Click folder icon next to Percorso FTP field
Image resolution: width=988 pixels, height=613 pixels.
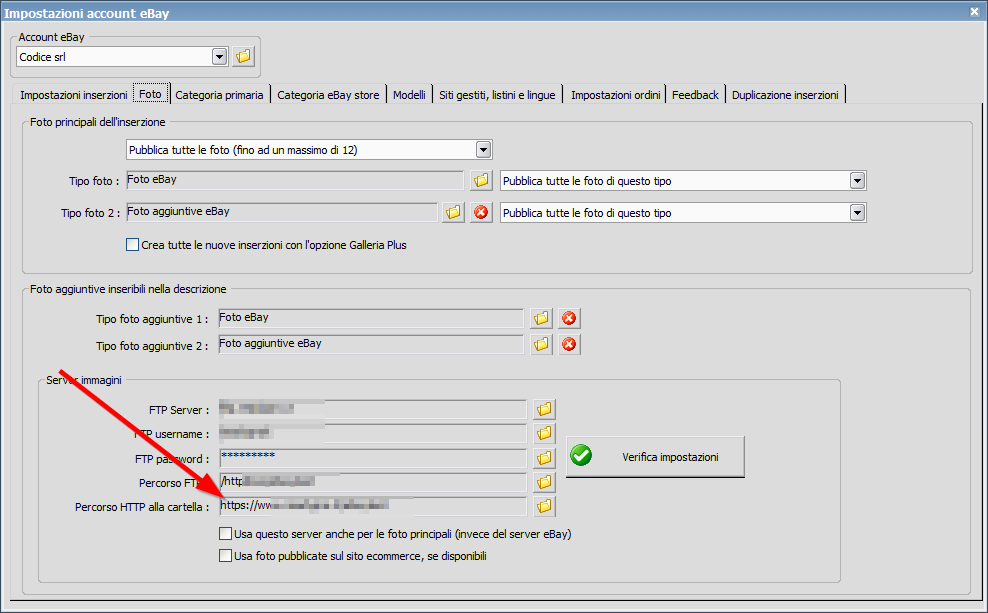point(544,483)
